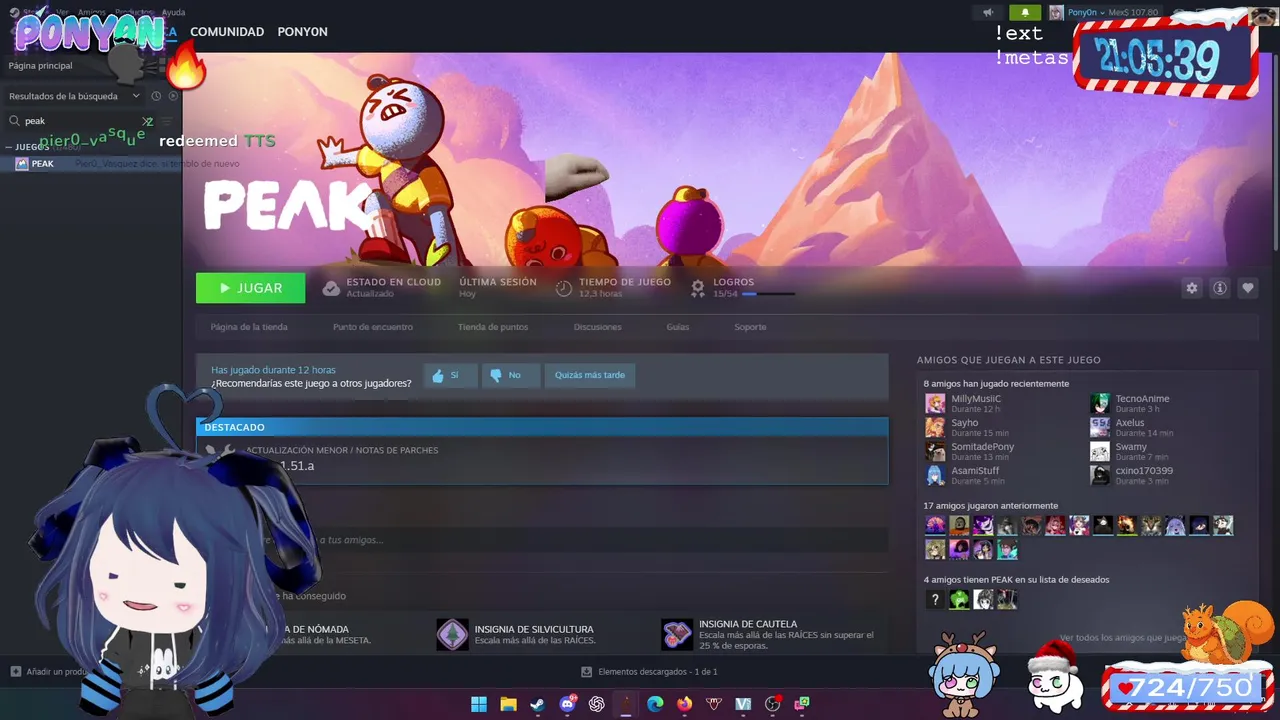Open Sayho friend avatar

click(935, 428)
